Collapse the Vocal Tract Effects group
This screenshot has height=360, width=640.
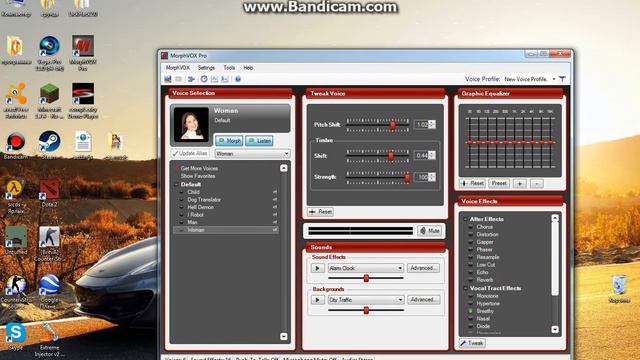tap(465, 288)
